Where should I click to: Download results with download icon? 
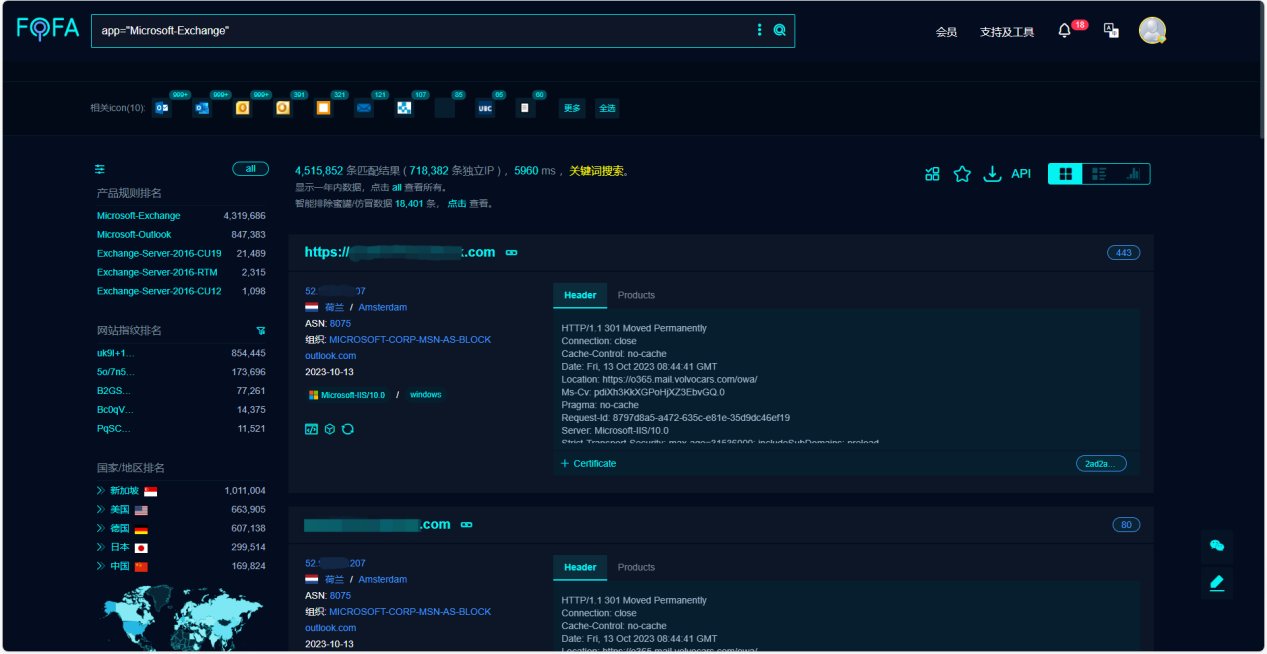pyautogui.click(x=992, y=174)
